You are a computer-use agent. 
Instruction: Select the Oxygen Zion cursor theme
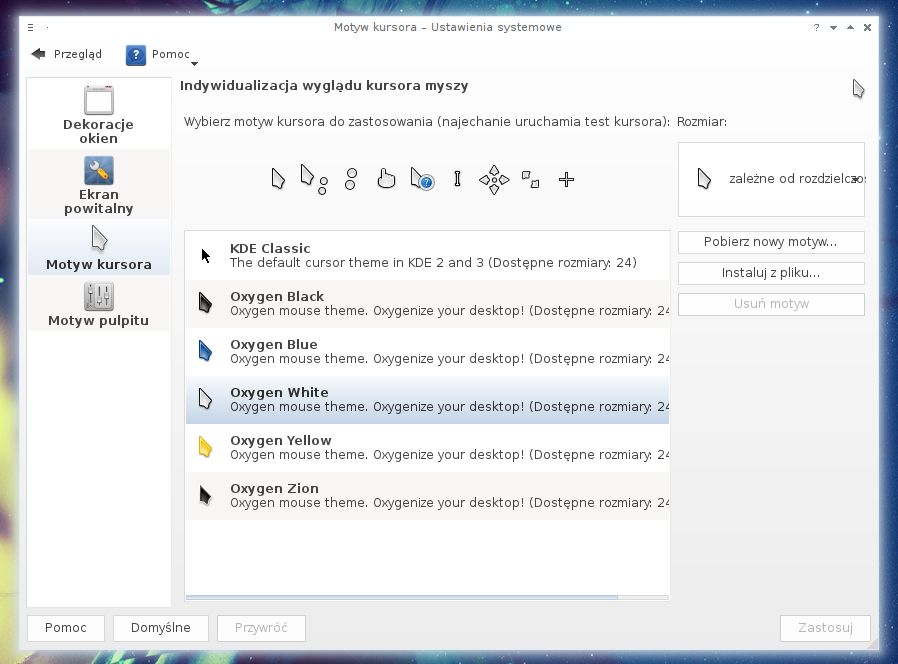pyautogui.click(x=427, y=496)
